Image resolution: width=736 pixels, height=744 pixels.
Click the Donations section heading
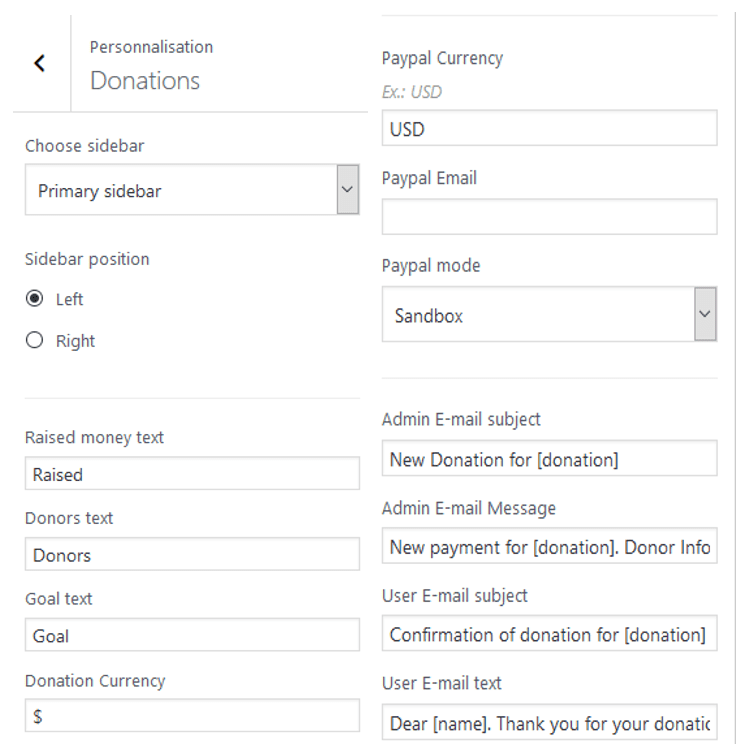click(x=145, y=81)
